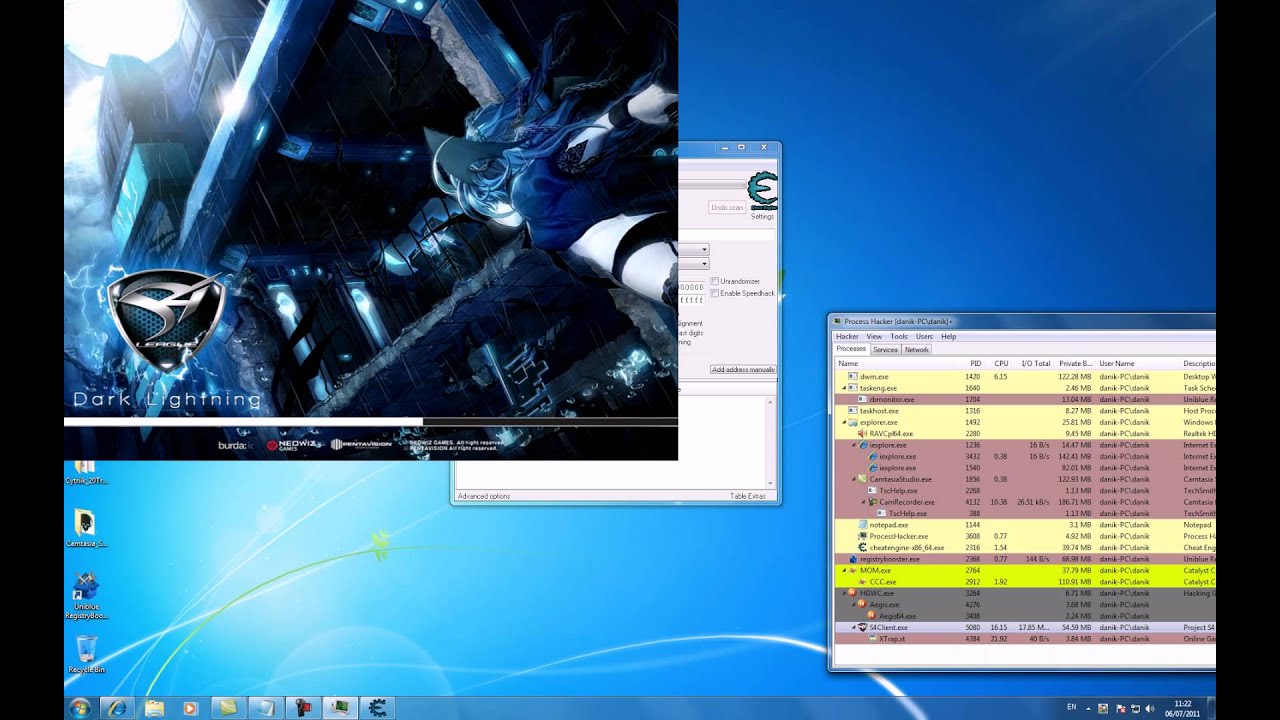Screen dimensions: 1280x720
Task: Open Table Extras in Cheat Engine
Action: [x=747, y=497]
